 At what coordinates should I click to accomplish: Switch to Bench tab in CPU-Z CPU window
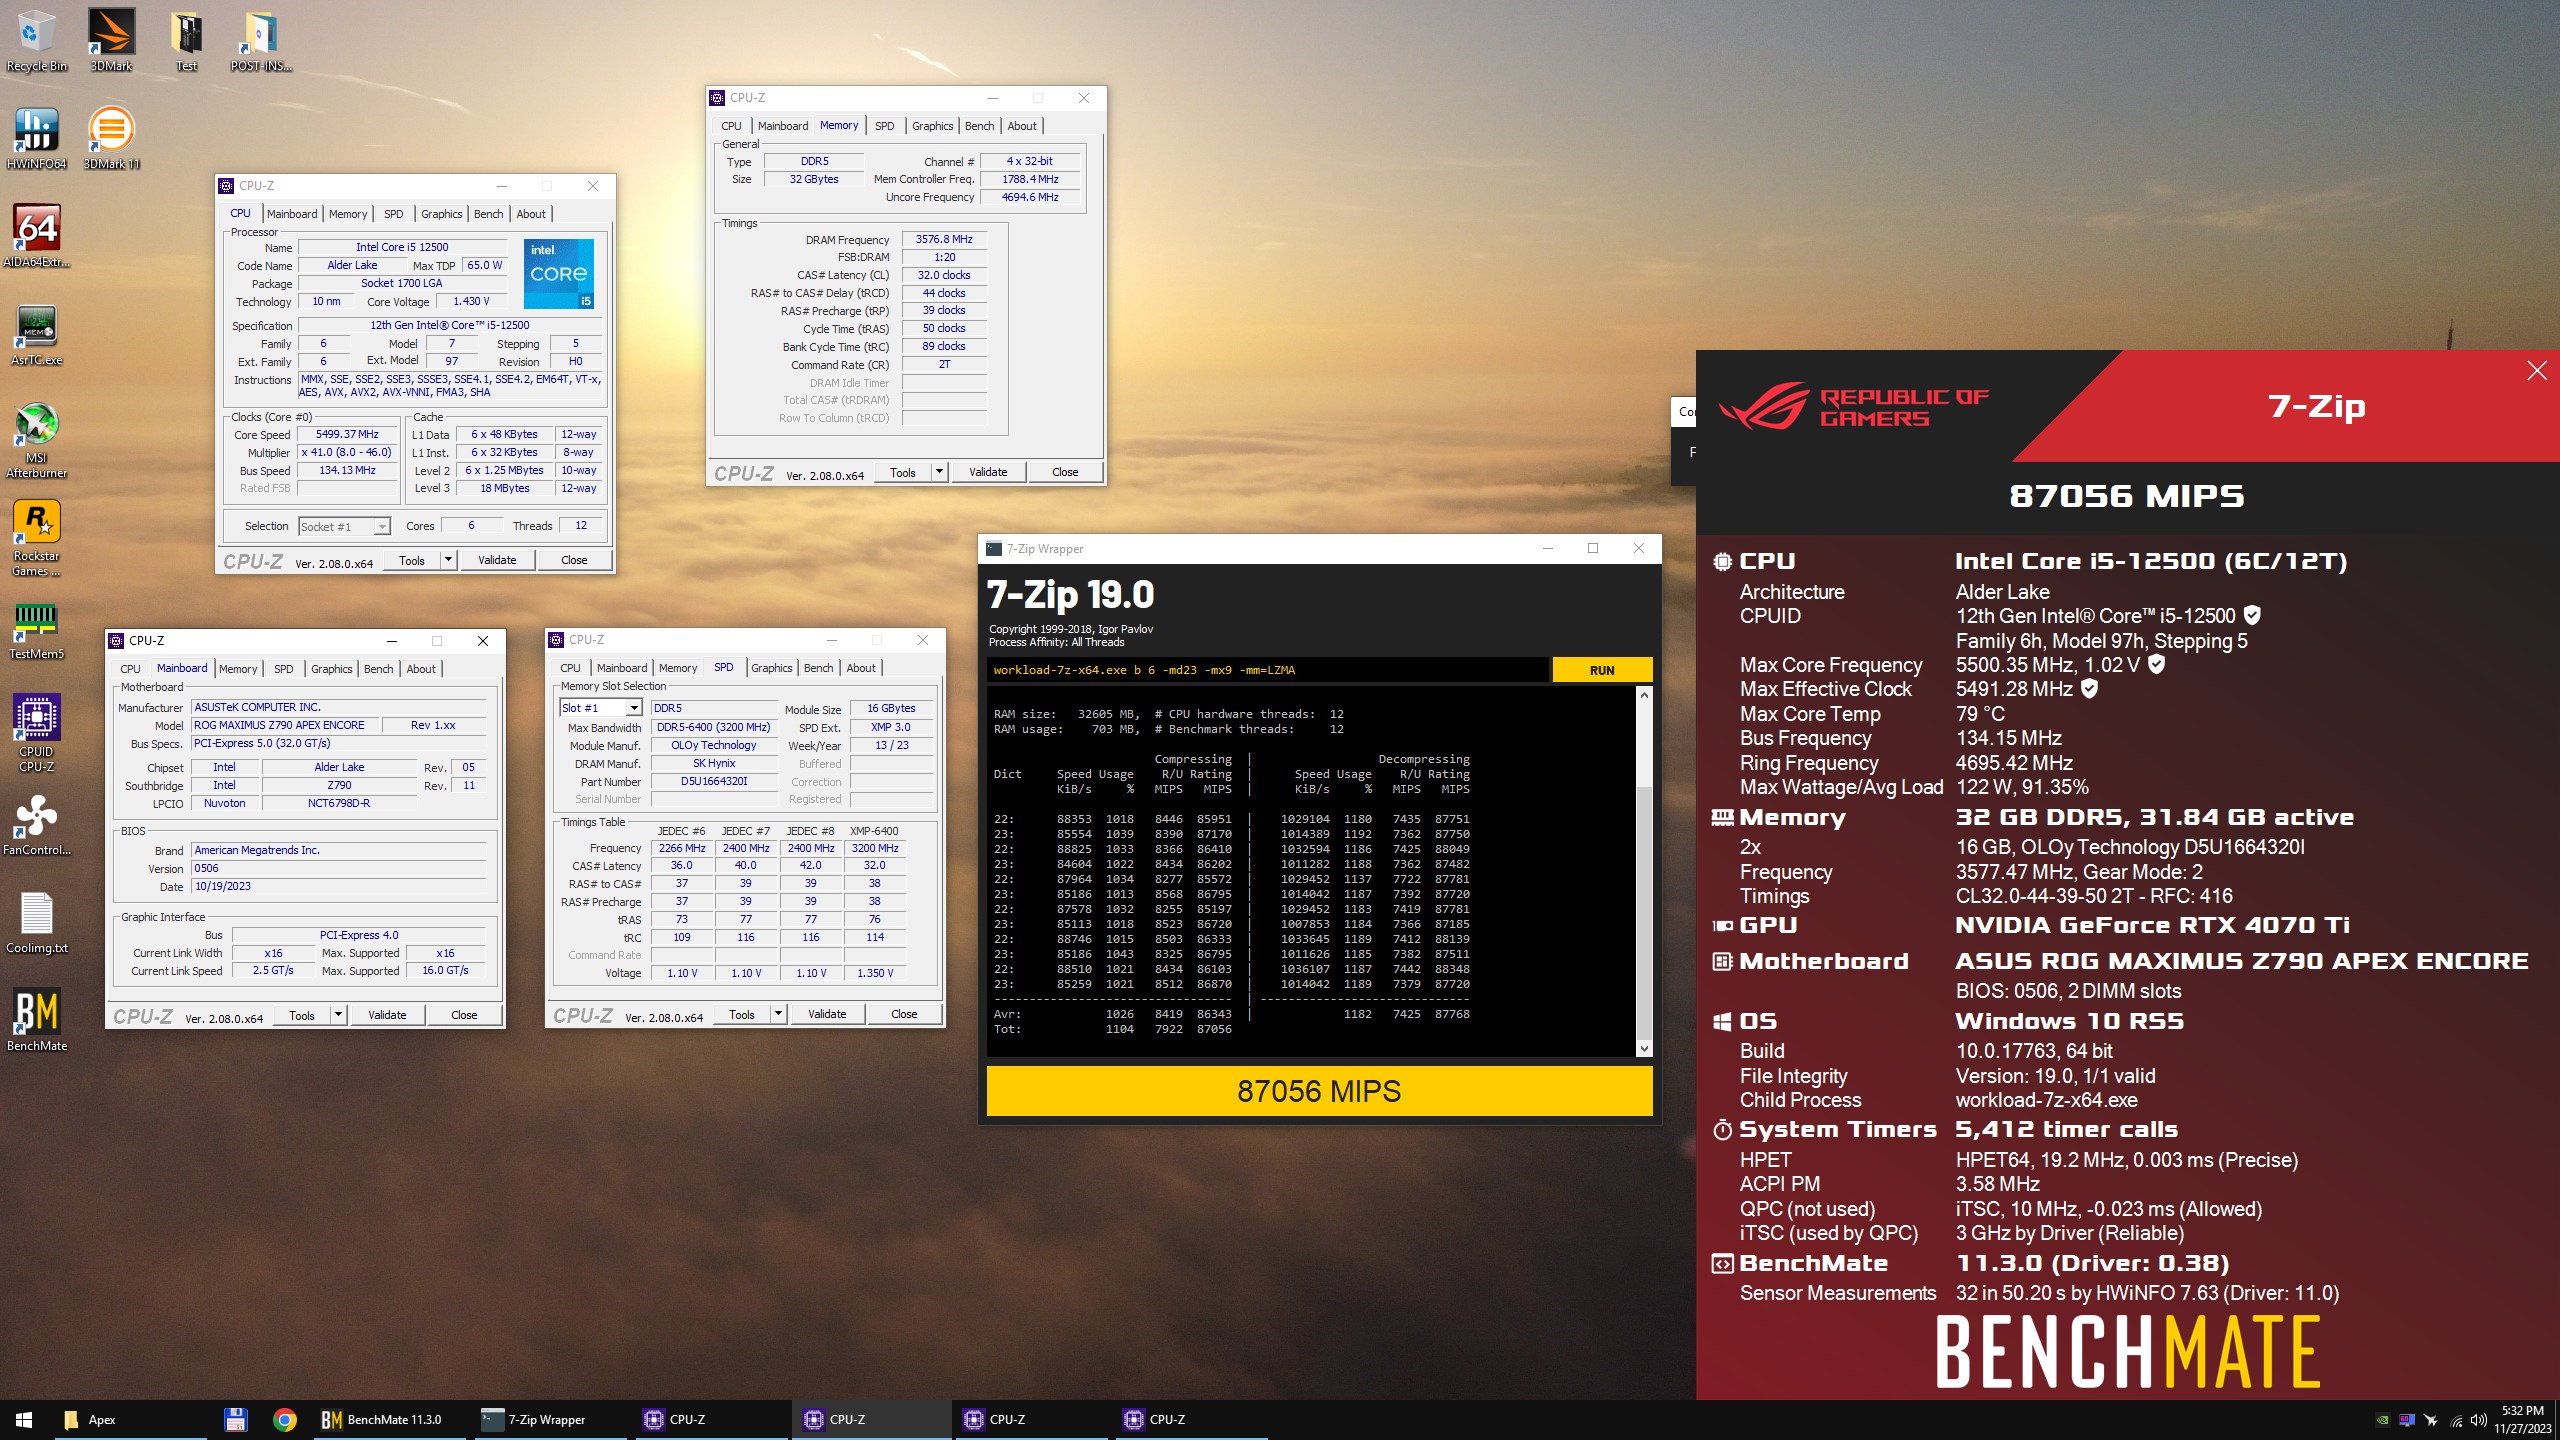coord(488,214)
